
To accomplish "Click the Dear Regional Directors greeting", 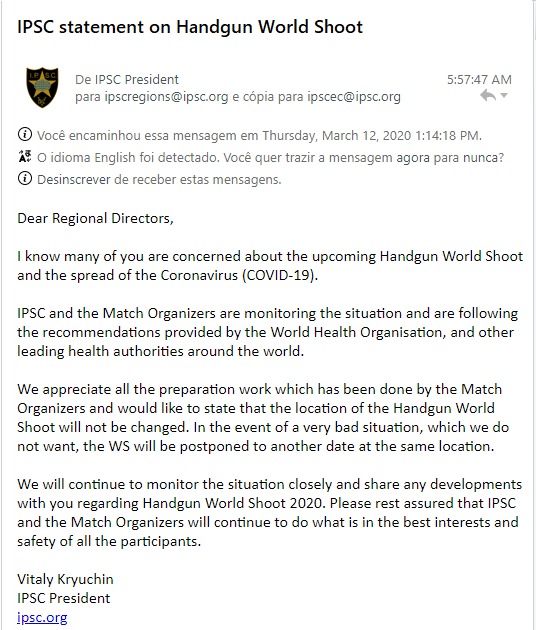I will point(95,218).
